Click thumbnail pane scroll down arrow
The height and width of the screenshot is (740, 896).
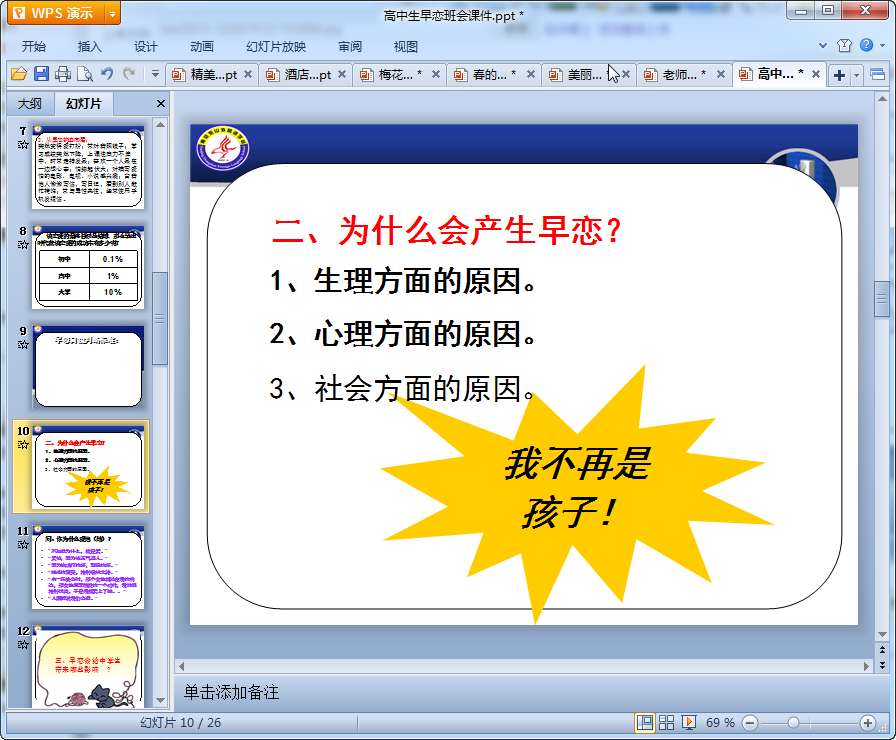pyautogui.click(x=160, y=700)
